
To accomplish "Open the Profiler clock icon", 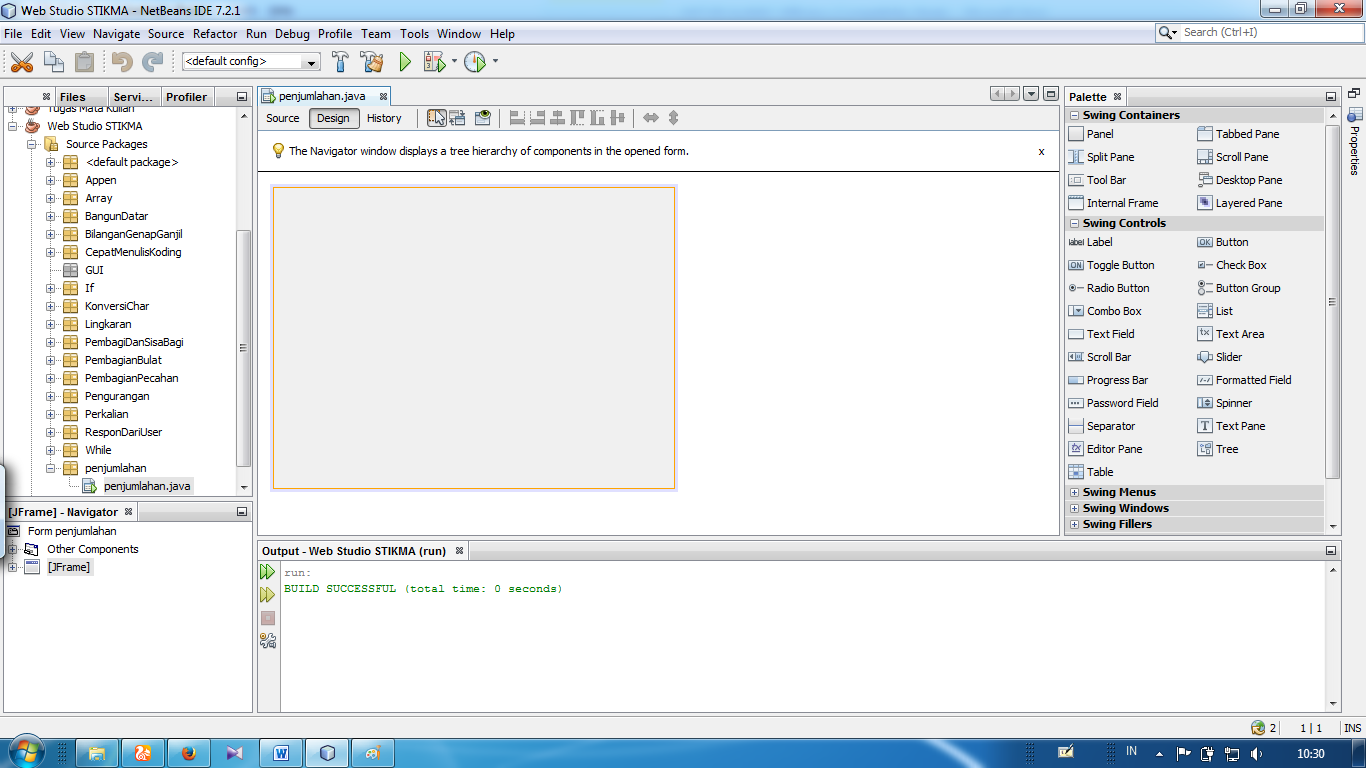I will point(475,61).
